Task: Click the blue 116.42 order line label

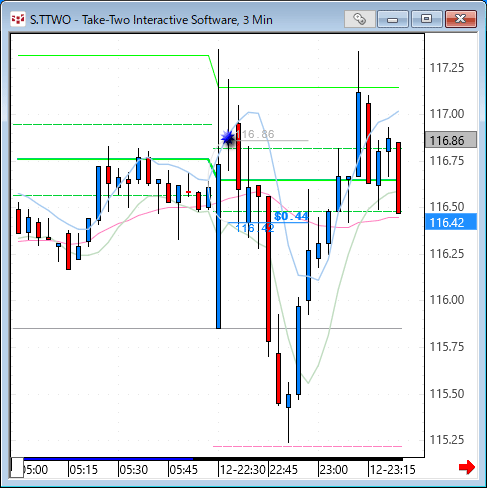Action: [255, 228]
